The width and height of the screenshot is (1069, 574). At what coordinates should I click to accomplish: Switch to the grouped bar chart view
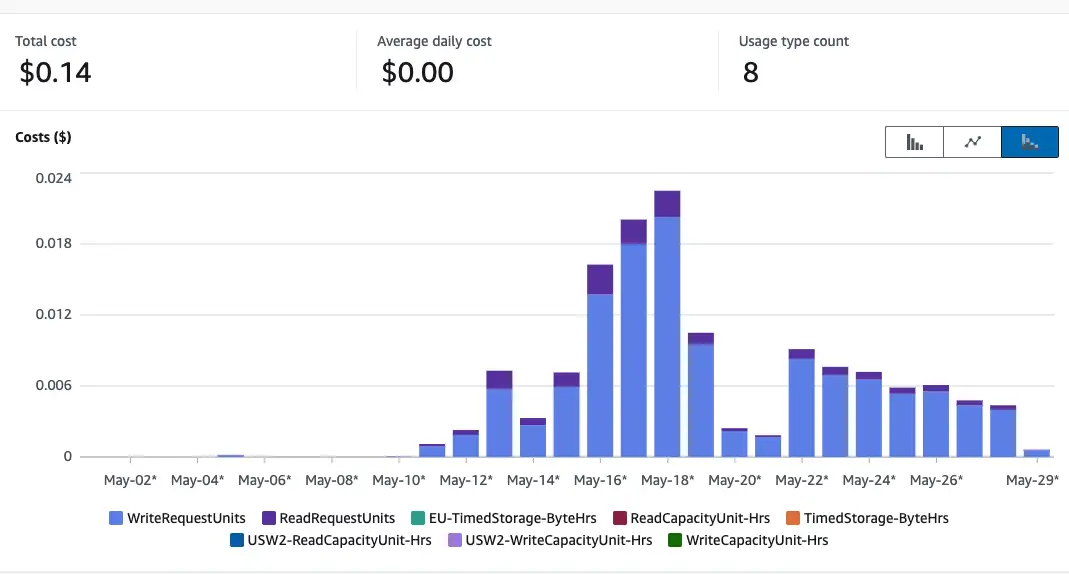point(914,142)
